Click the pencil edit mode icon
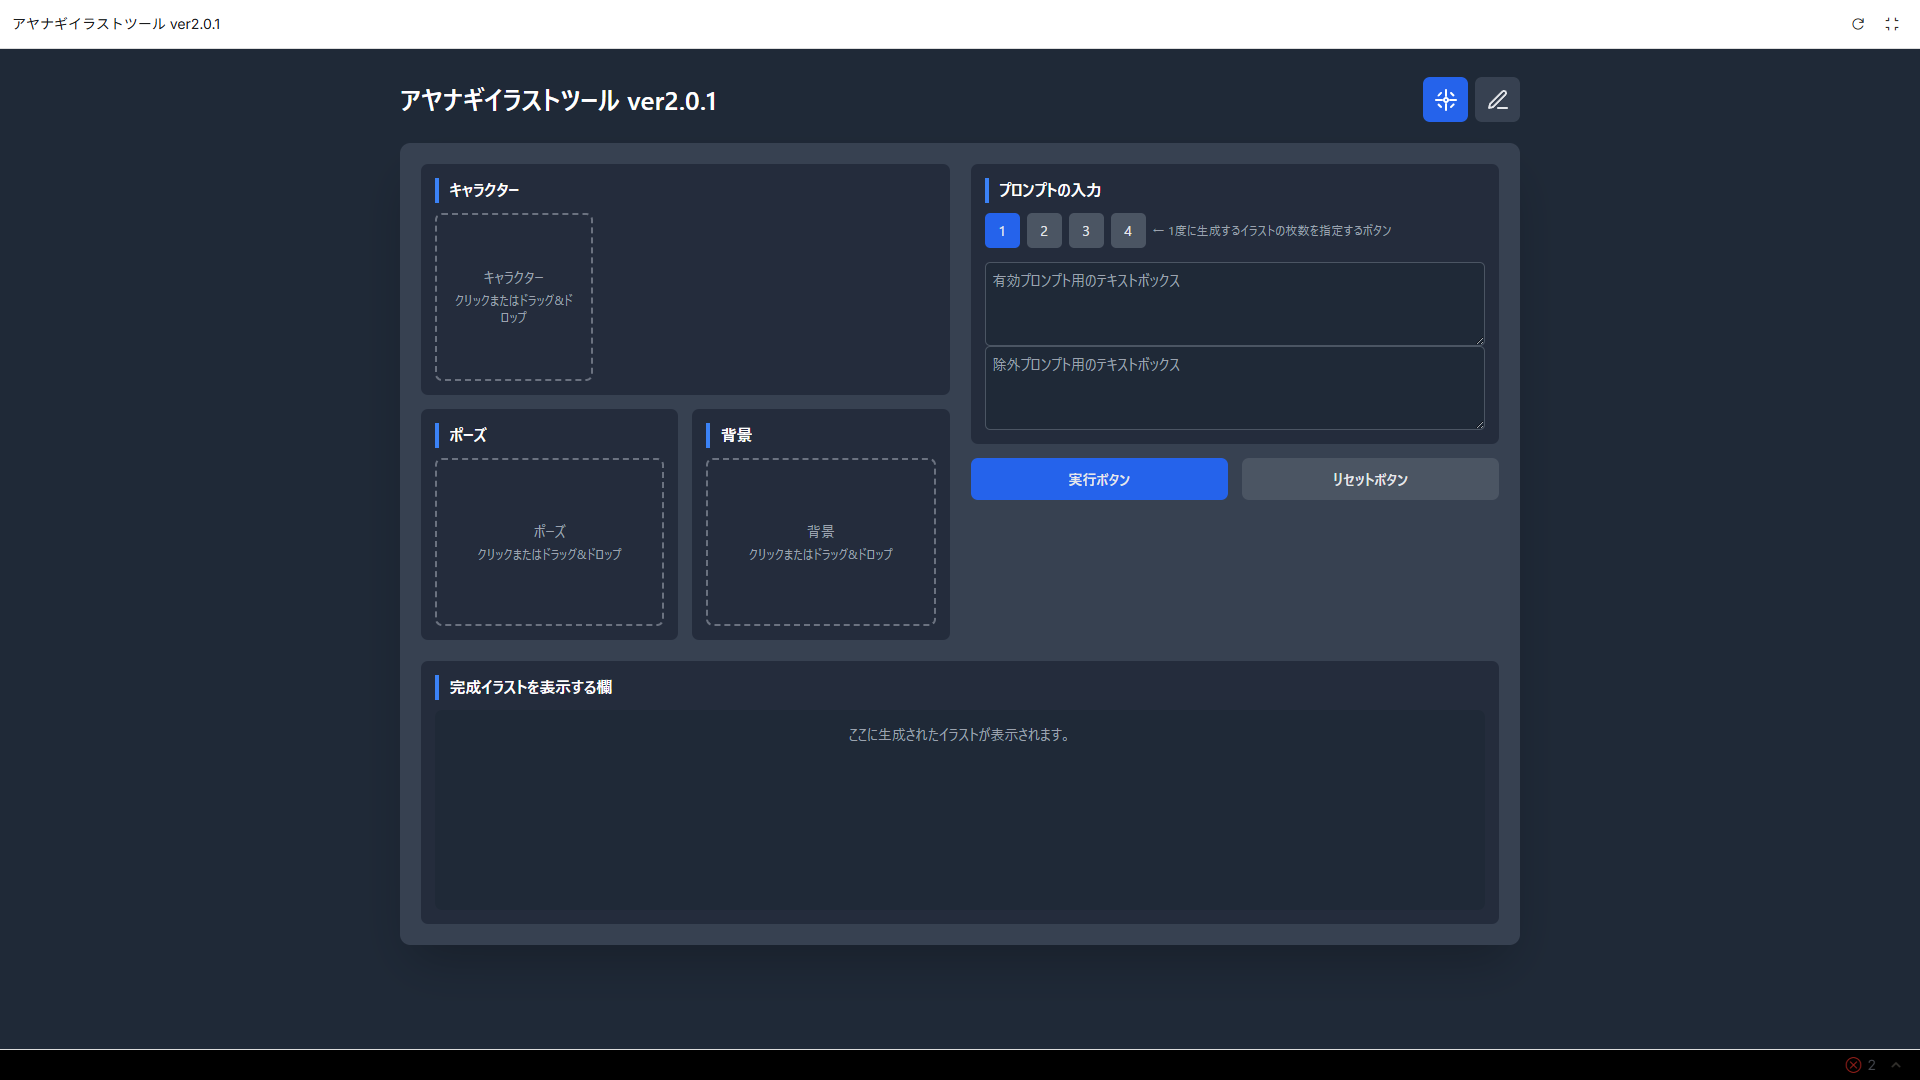Screen dimensions: 1920x1080 [1497, 100]
